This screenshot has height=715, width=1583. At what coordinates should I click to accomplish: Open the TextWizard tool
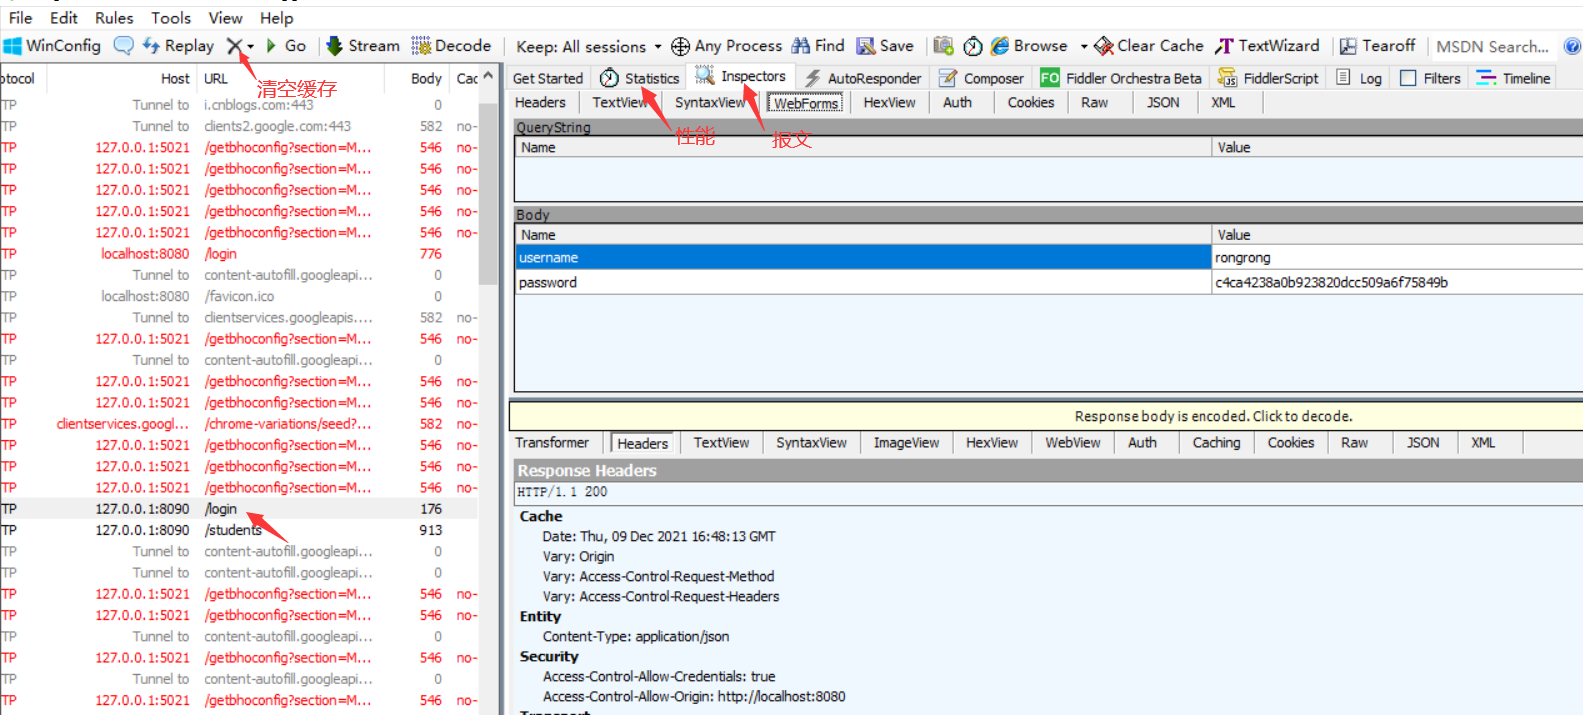[1267, 46]
